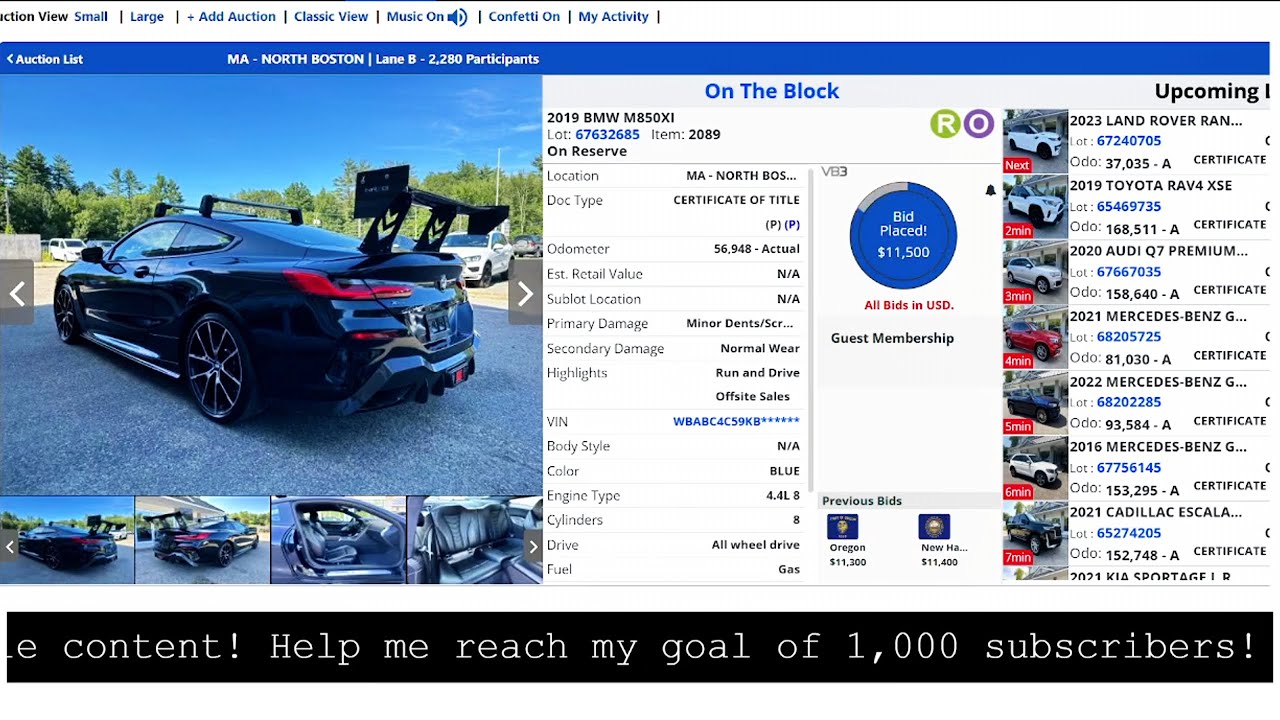Open the masked VIN WBABC4C59KB link
This screenshot has height=720, width=1280.
736,422
